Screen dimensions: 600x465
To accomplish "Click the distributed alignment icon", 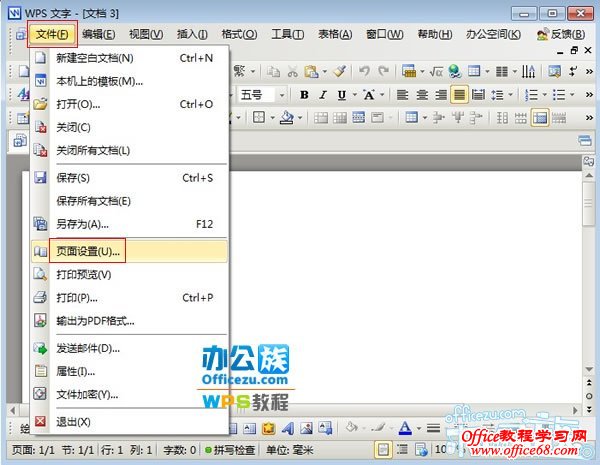I will pos(478,95).
